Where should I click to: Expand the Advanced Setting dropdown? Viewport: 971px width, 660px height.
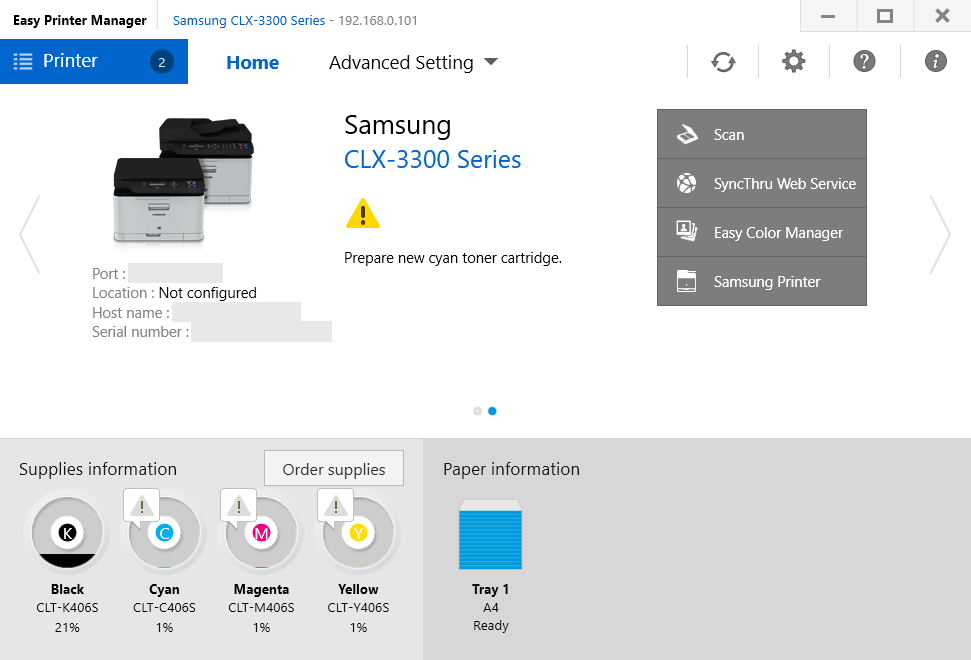413,63
